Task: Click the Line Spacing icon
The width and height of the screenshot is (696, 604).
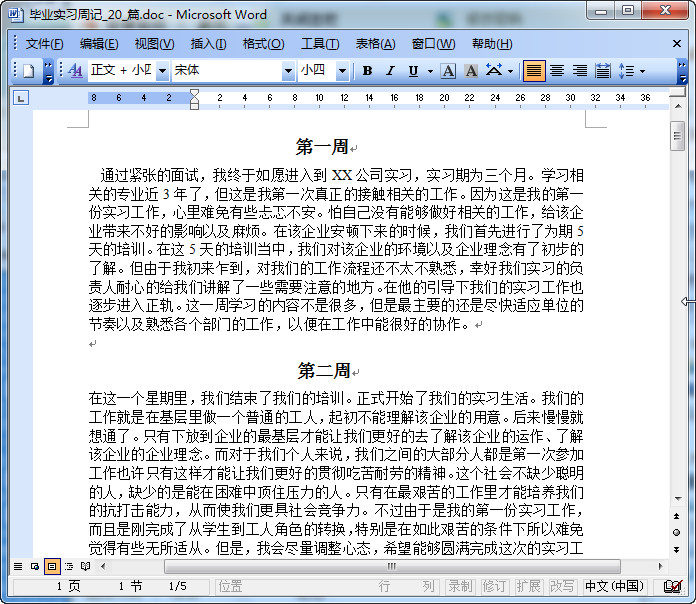Action: point(626,71)
